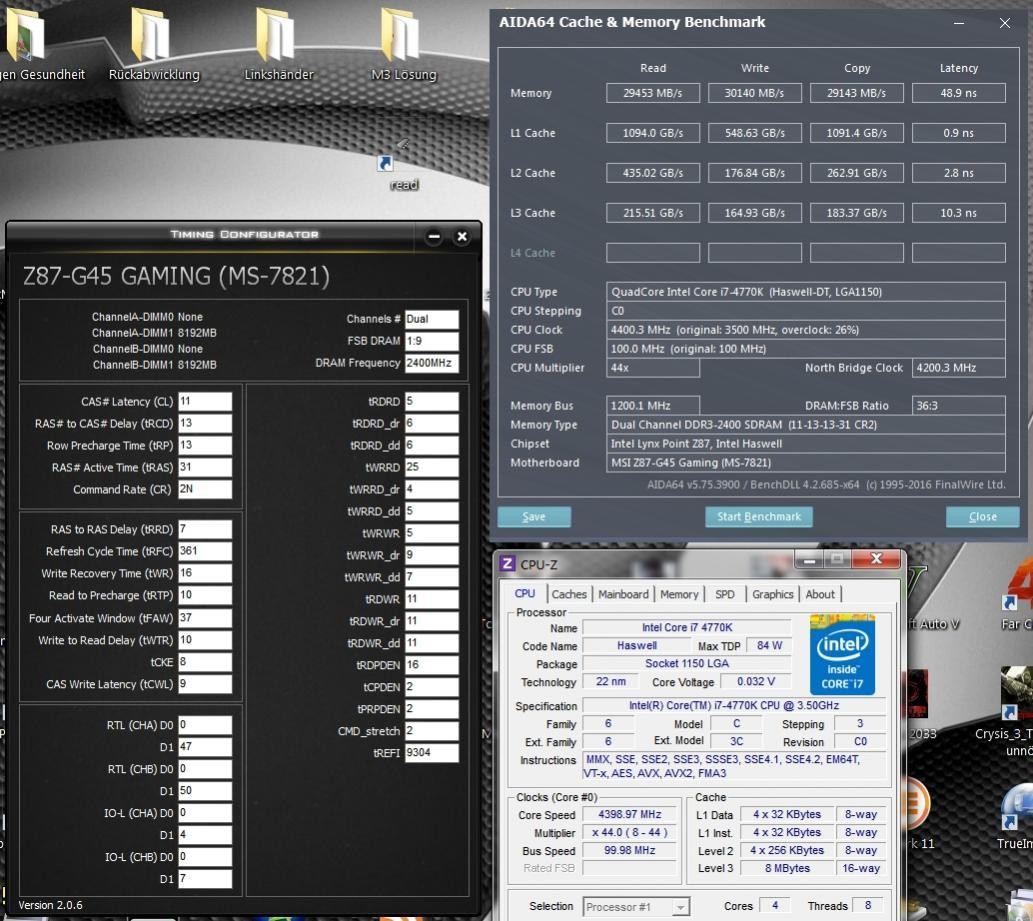1033x921 pixels.
Task: Open the Mainboard tab in CPU-Z
Action: (623, 594)
